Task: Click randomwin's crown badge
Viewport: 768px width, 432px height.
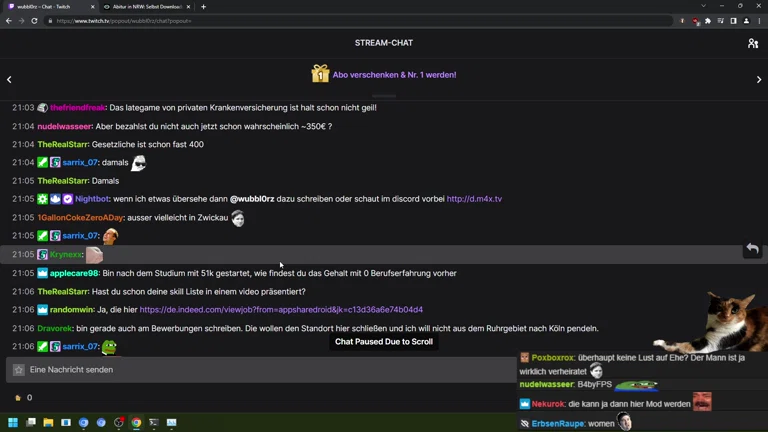Action: [43, 310]
